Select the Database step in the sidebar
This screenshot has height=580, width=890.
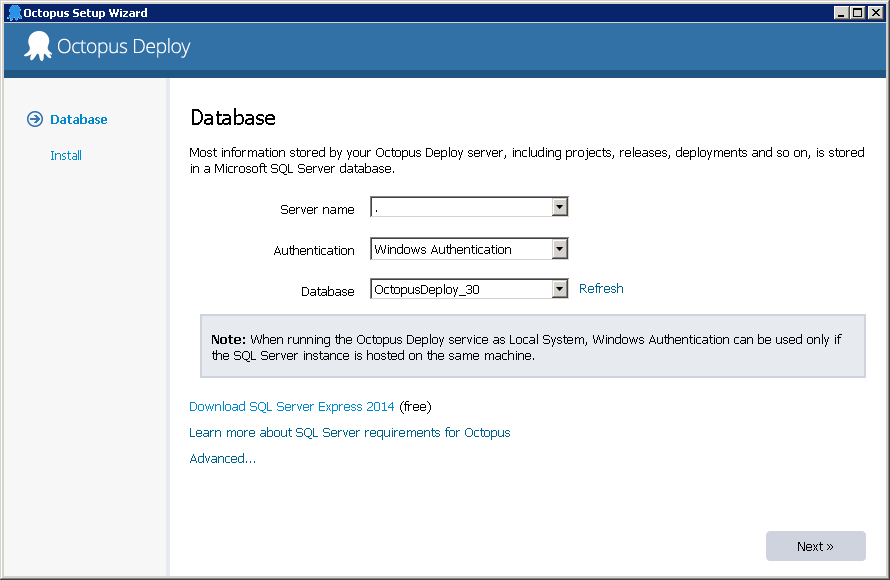[79, 120]
